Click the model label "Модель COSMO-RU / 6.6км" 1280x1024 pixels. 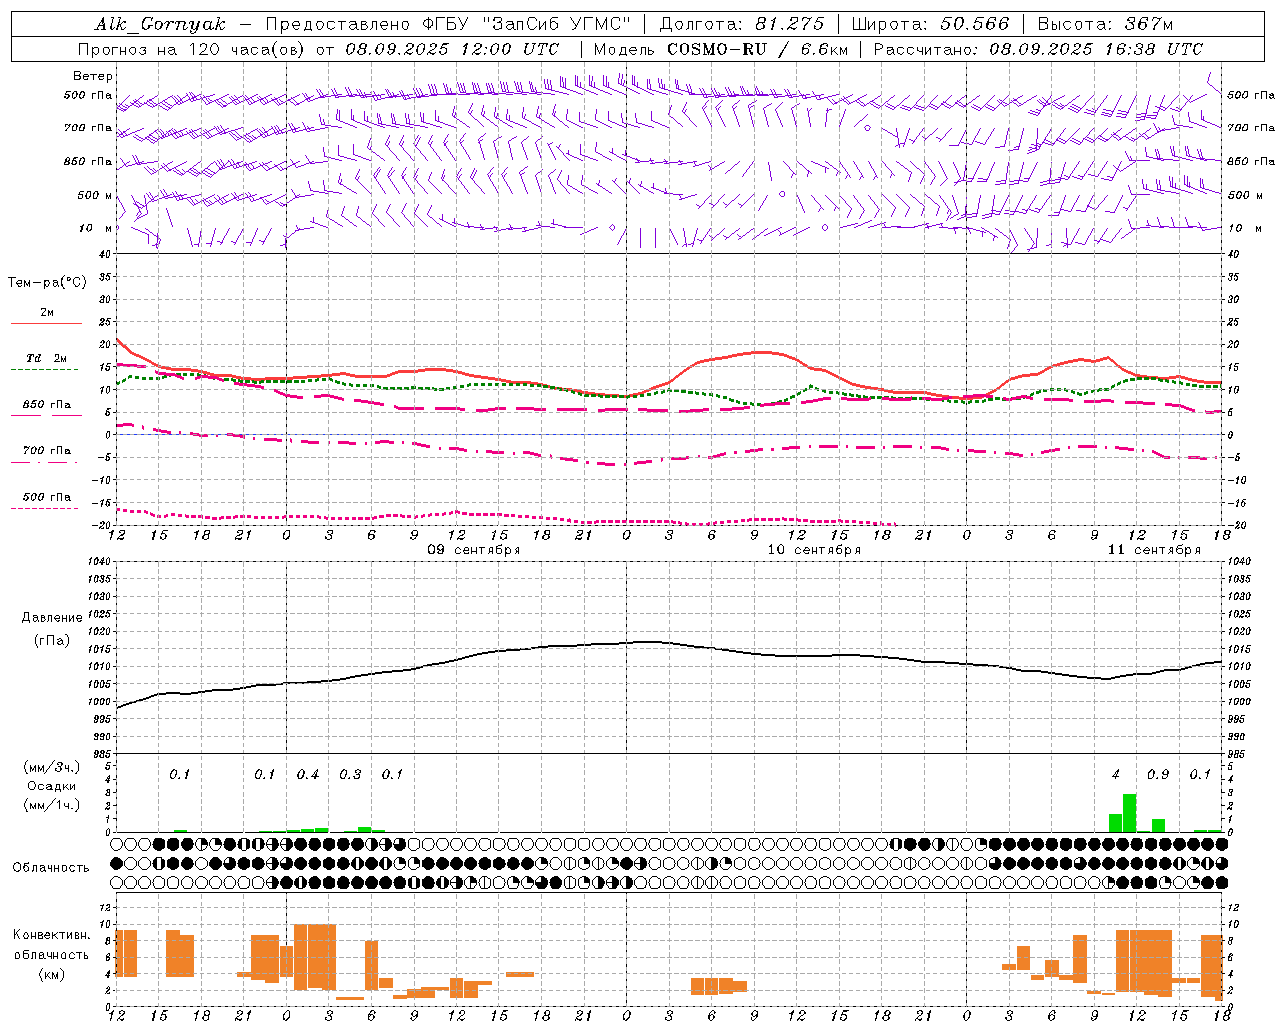point(721,49)
